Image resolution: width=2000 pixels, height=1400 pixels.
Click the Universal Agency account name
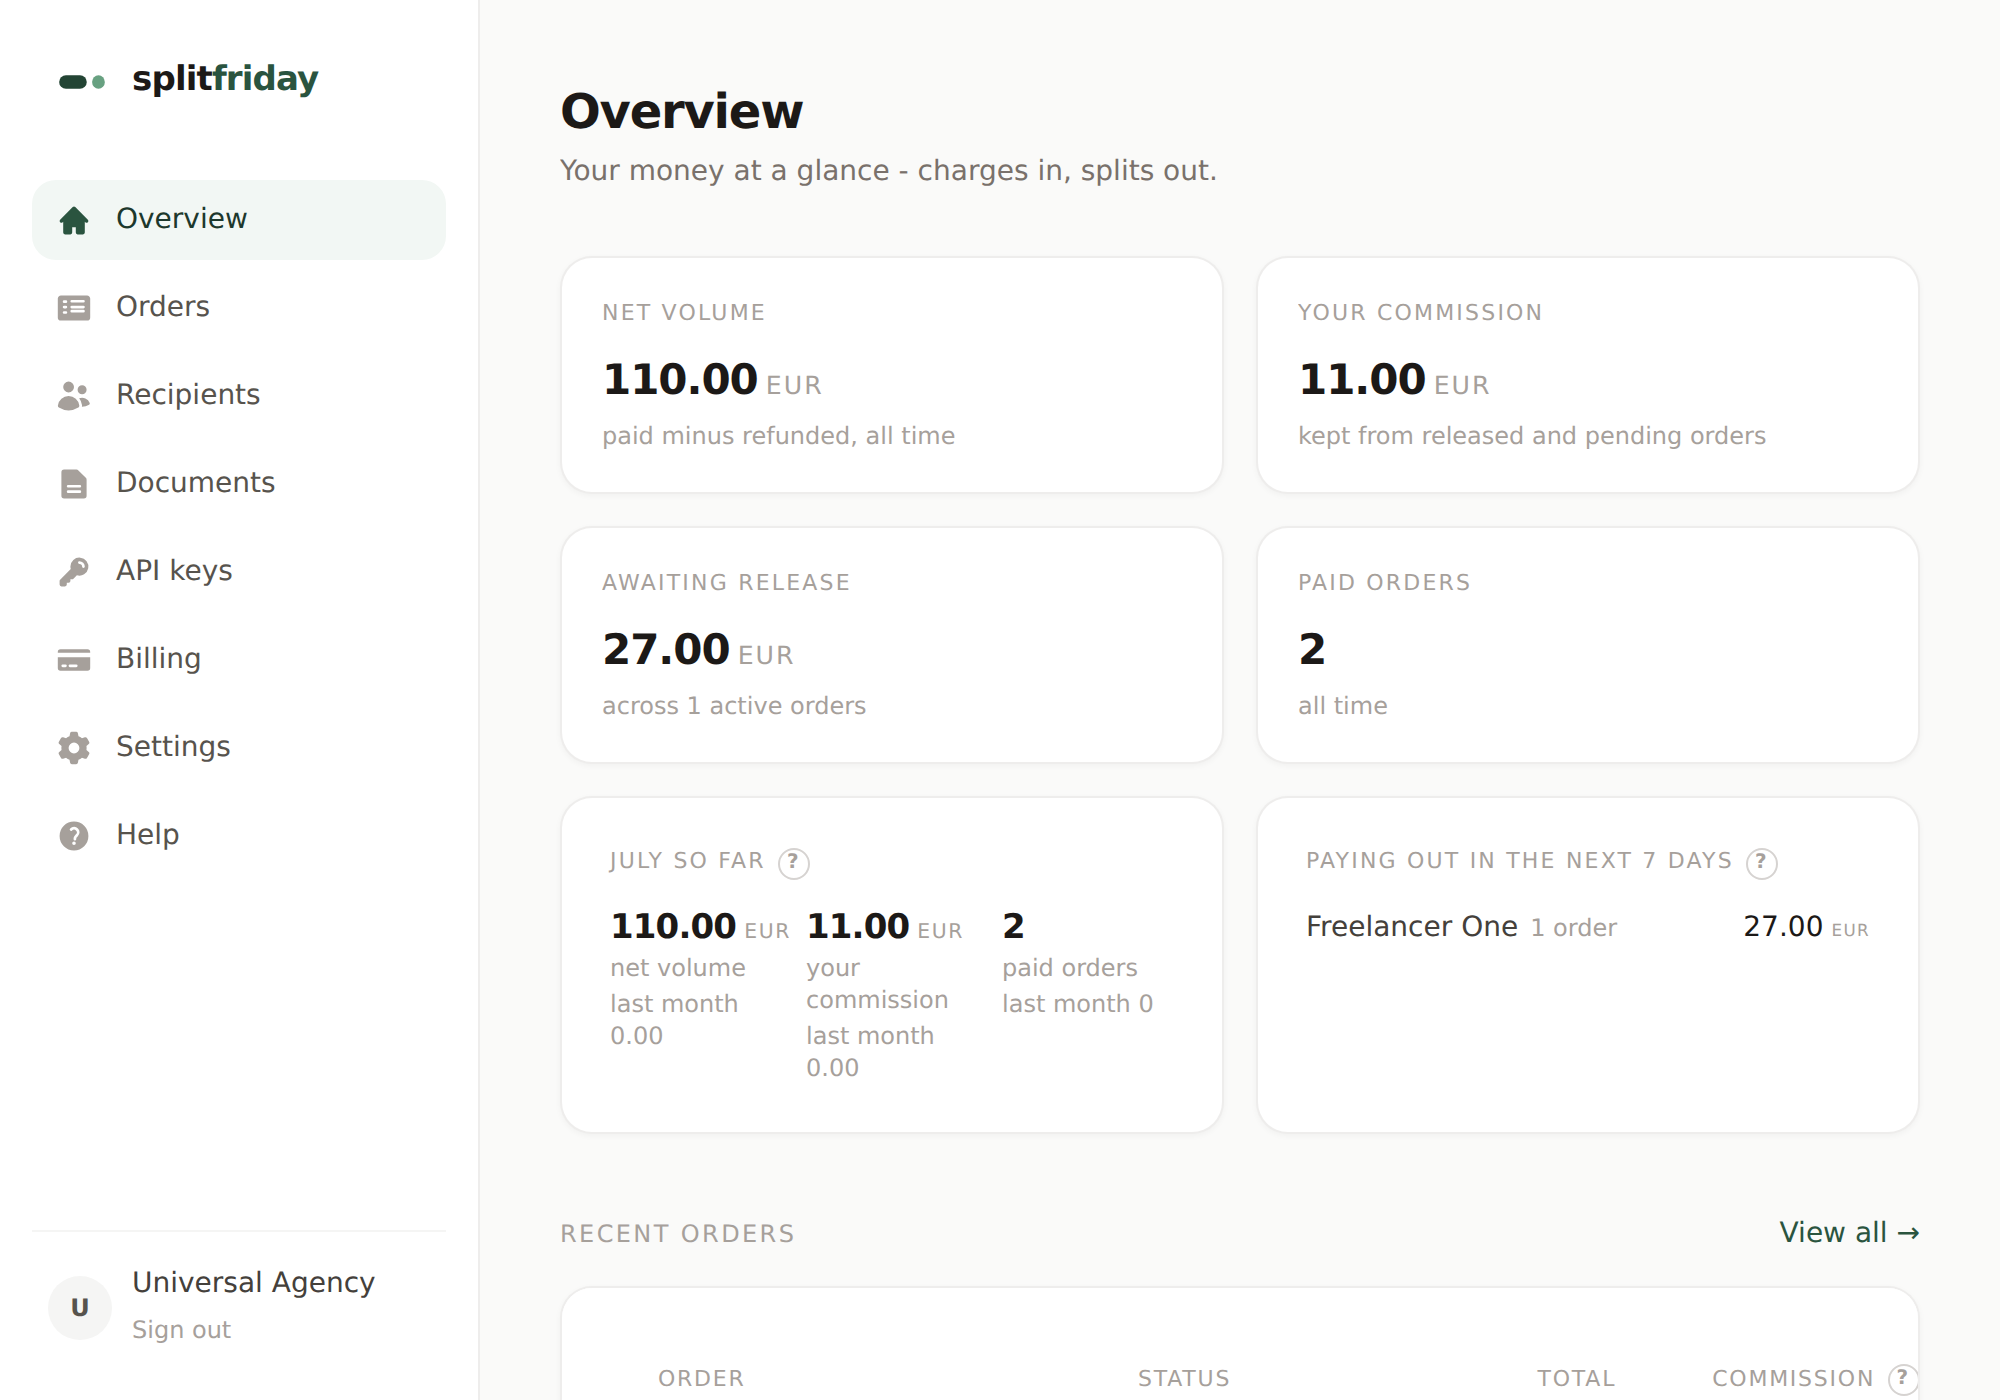click(x=253, y=1282)
